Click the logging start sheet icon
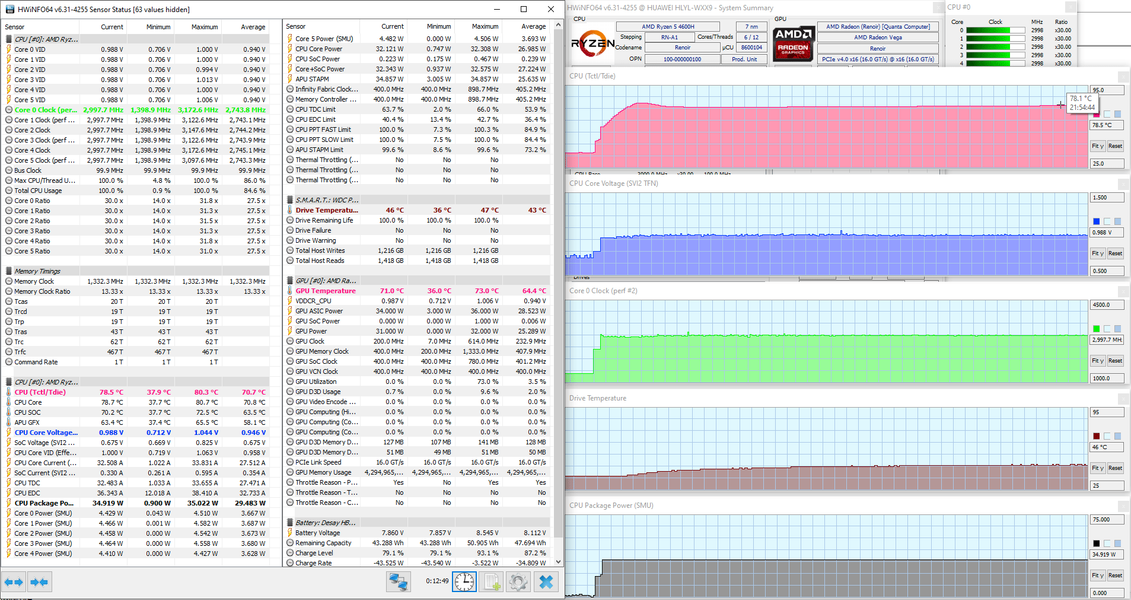The height and width of the screenshot is (600, 1131). [x=491, y=581]
